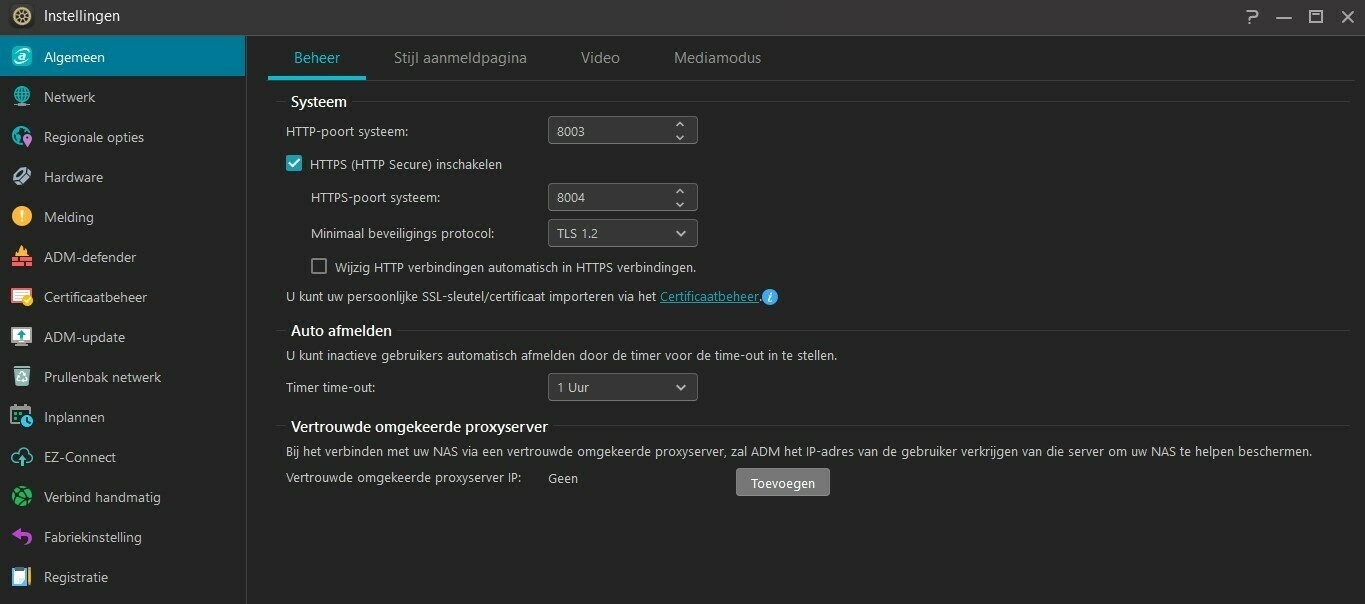The height and width of the screenshot is (604, 1365).
Task: Click the Certificaatbeheer certificate icon
Action: (x=22, y=297)
